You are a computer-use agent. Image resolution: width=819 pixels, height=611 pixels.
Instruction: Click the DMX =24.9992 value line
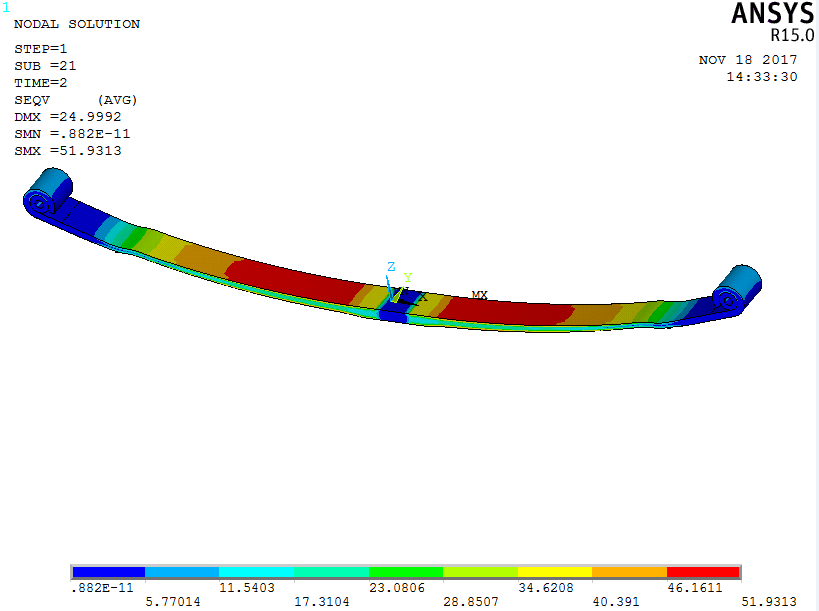68,117
